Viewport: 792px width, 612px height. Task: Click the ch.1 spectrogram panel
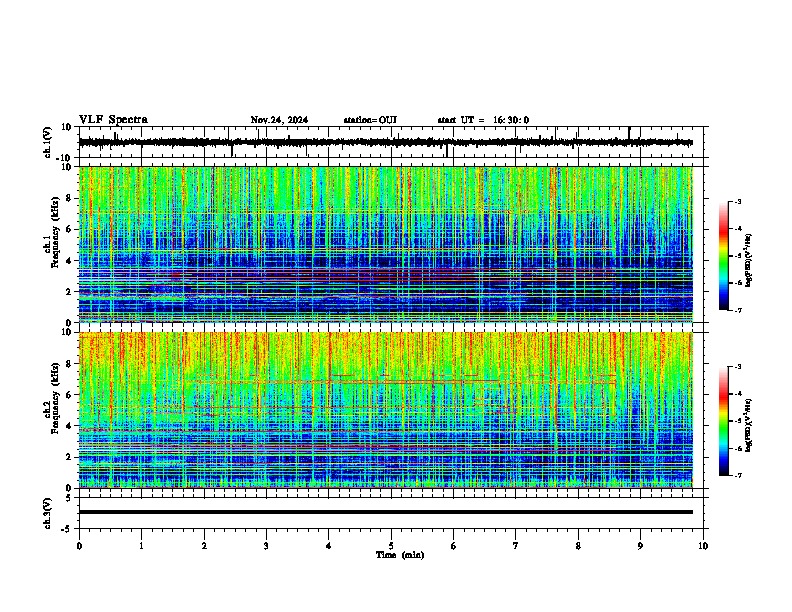(386, 244)
